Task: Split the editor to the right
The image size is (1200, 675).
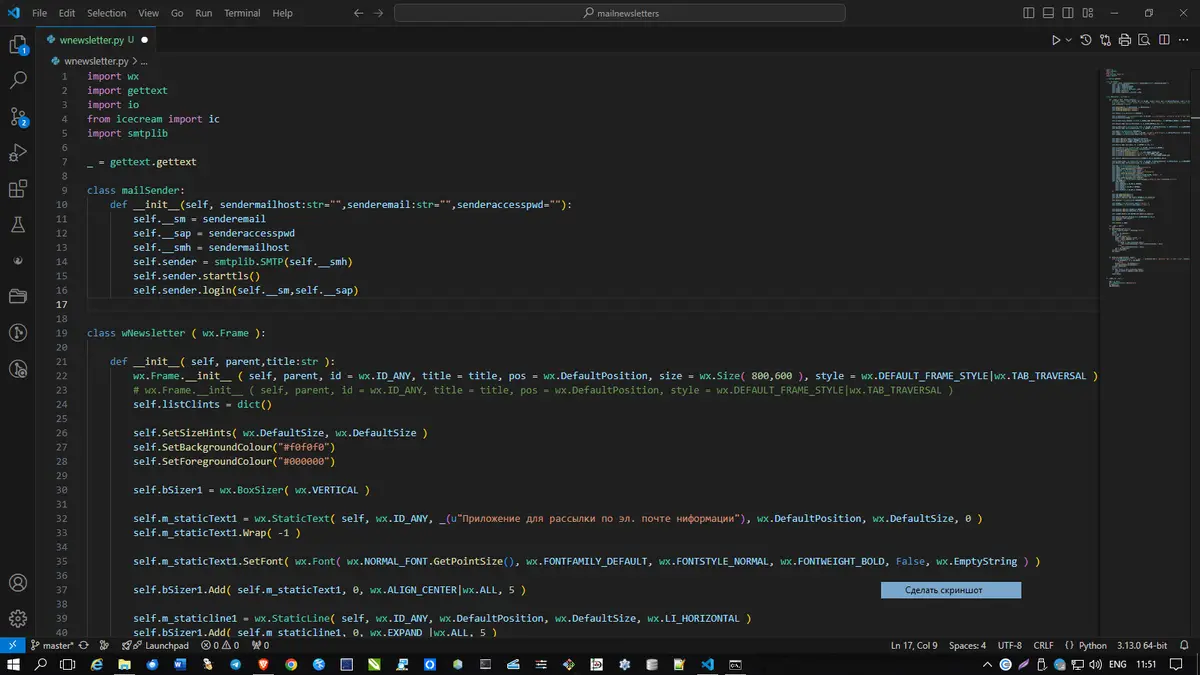Action: pyautogui.click(x=1162, y=40)
